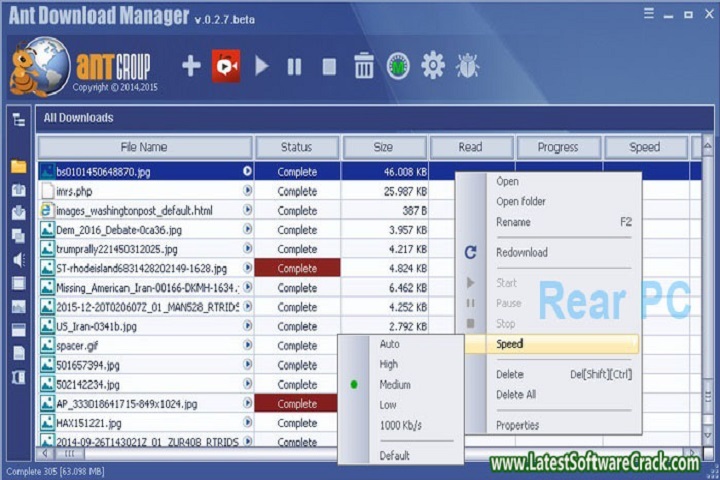720x480 pixels.
Task: Choose Open in context menu
Action: tap(507, 181)
